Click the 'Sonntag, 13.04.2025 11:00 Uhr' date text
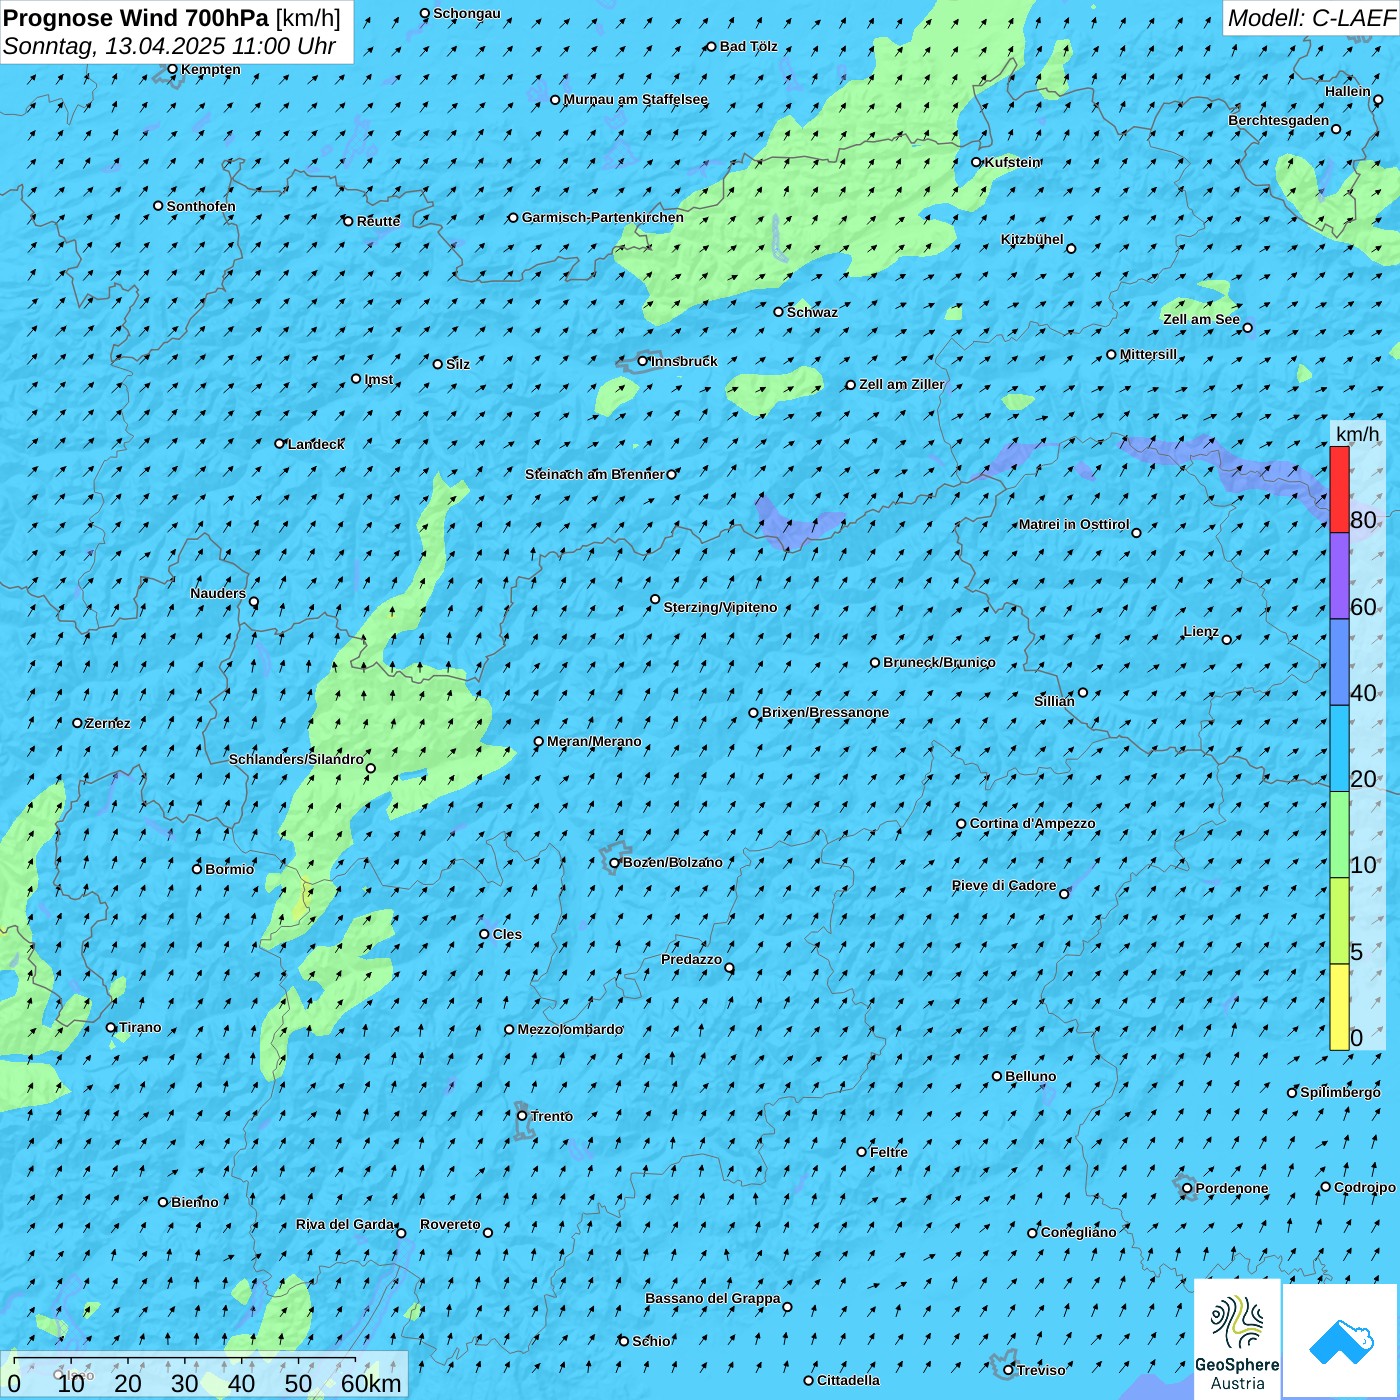Viewport: 1400px width, 1400px height. 170,46
